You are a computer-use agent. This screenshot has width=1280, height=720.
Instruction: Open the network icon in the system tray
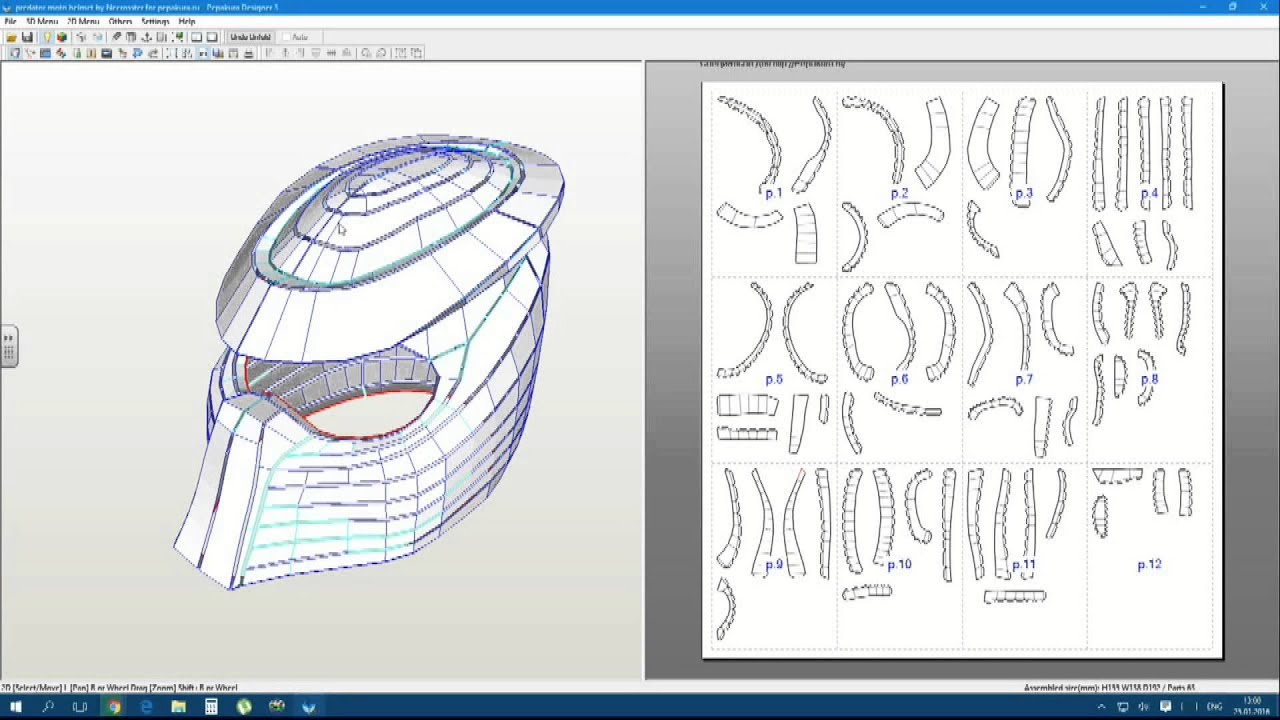[1123, 707]
